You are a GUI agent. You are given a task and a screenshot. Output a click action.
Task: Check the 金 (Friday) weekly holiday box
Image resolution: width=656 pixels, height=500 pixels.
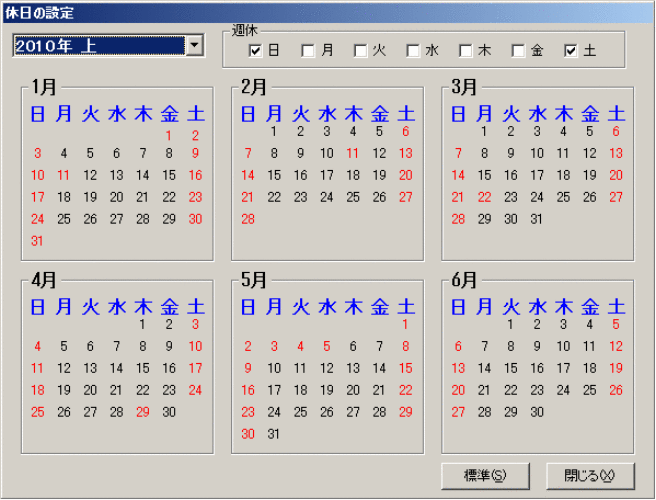[x=518, y=50]
